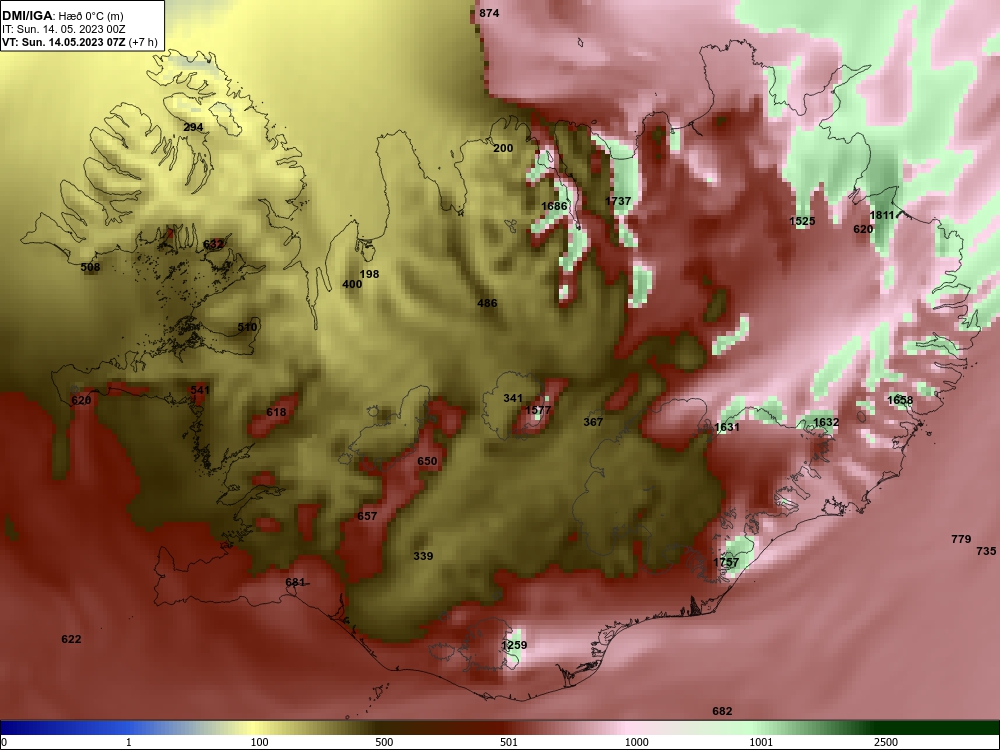Click the map value 735
1000x750 pixels.
(986, 550)
